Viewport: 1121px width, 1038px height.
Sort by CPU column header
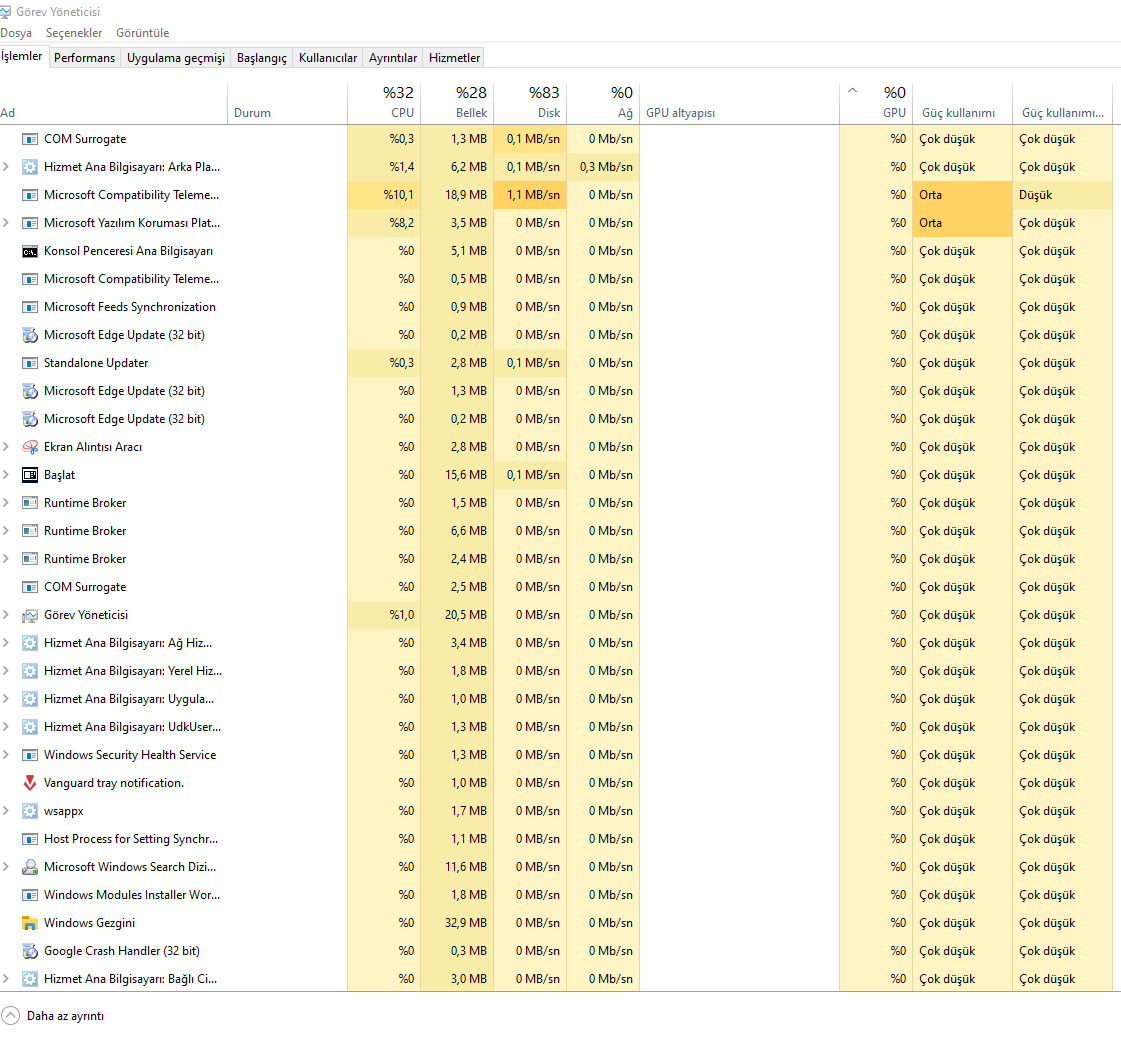[x=384, y=104]
